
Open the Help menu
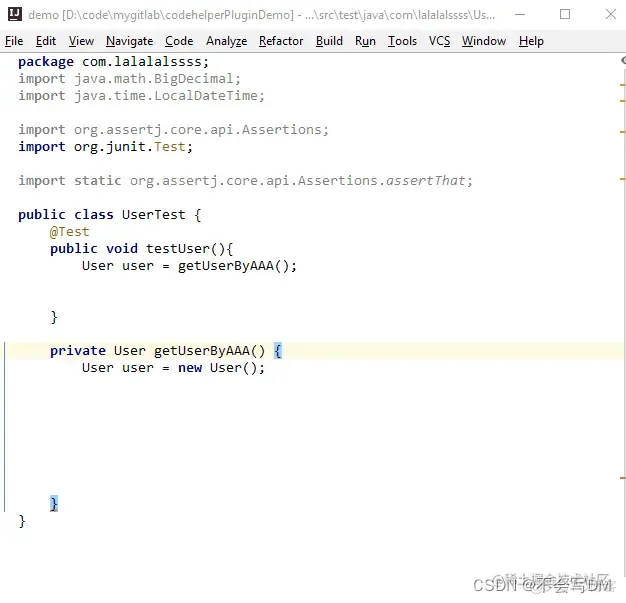coord(531,41)
